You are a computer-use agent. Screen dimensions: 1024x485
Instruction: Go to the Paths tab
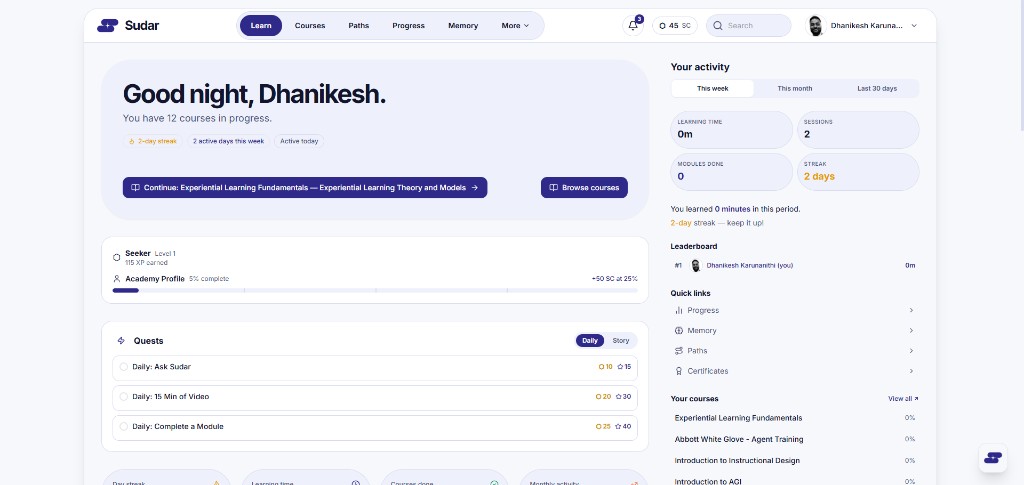pos(359,25)
